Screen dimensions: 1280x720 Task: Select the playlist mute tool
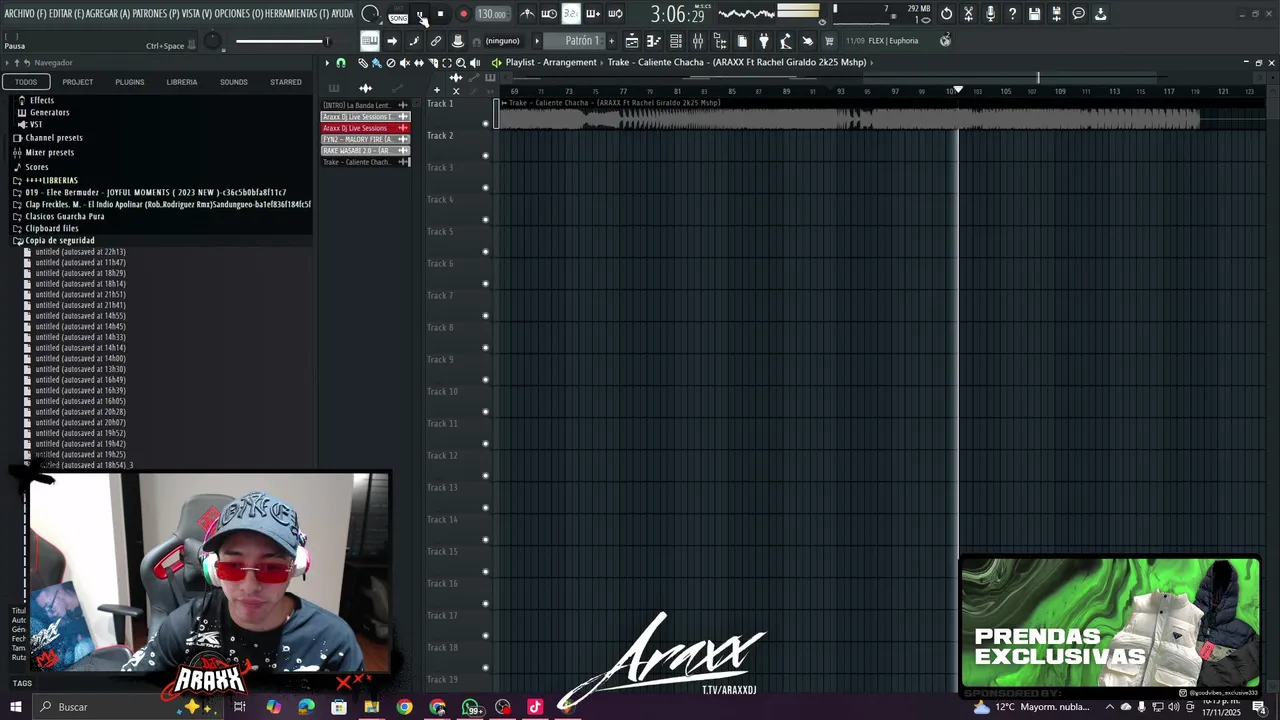404,62
